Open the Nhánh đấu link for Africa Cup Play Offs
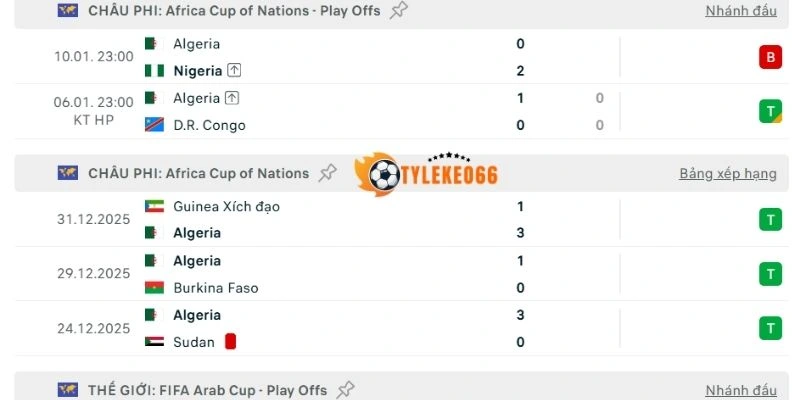Viewport: 800px width, 400px height. 740,11
